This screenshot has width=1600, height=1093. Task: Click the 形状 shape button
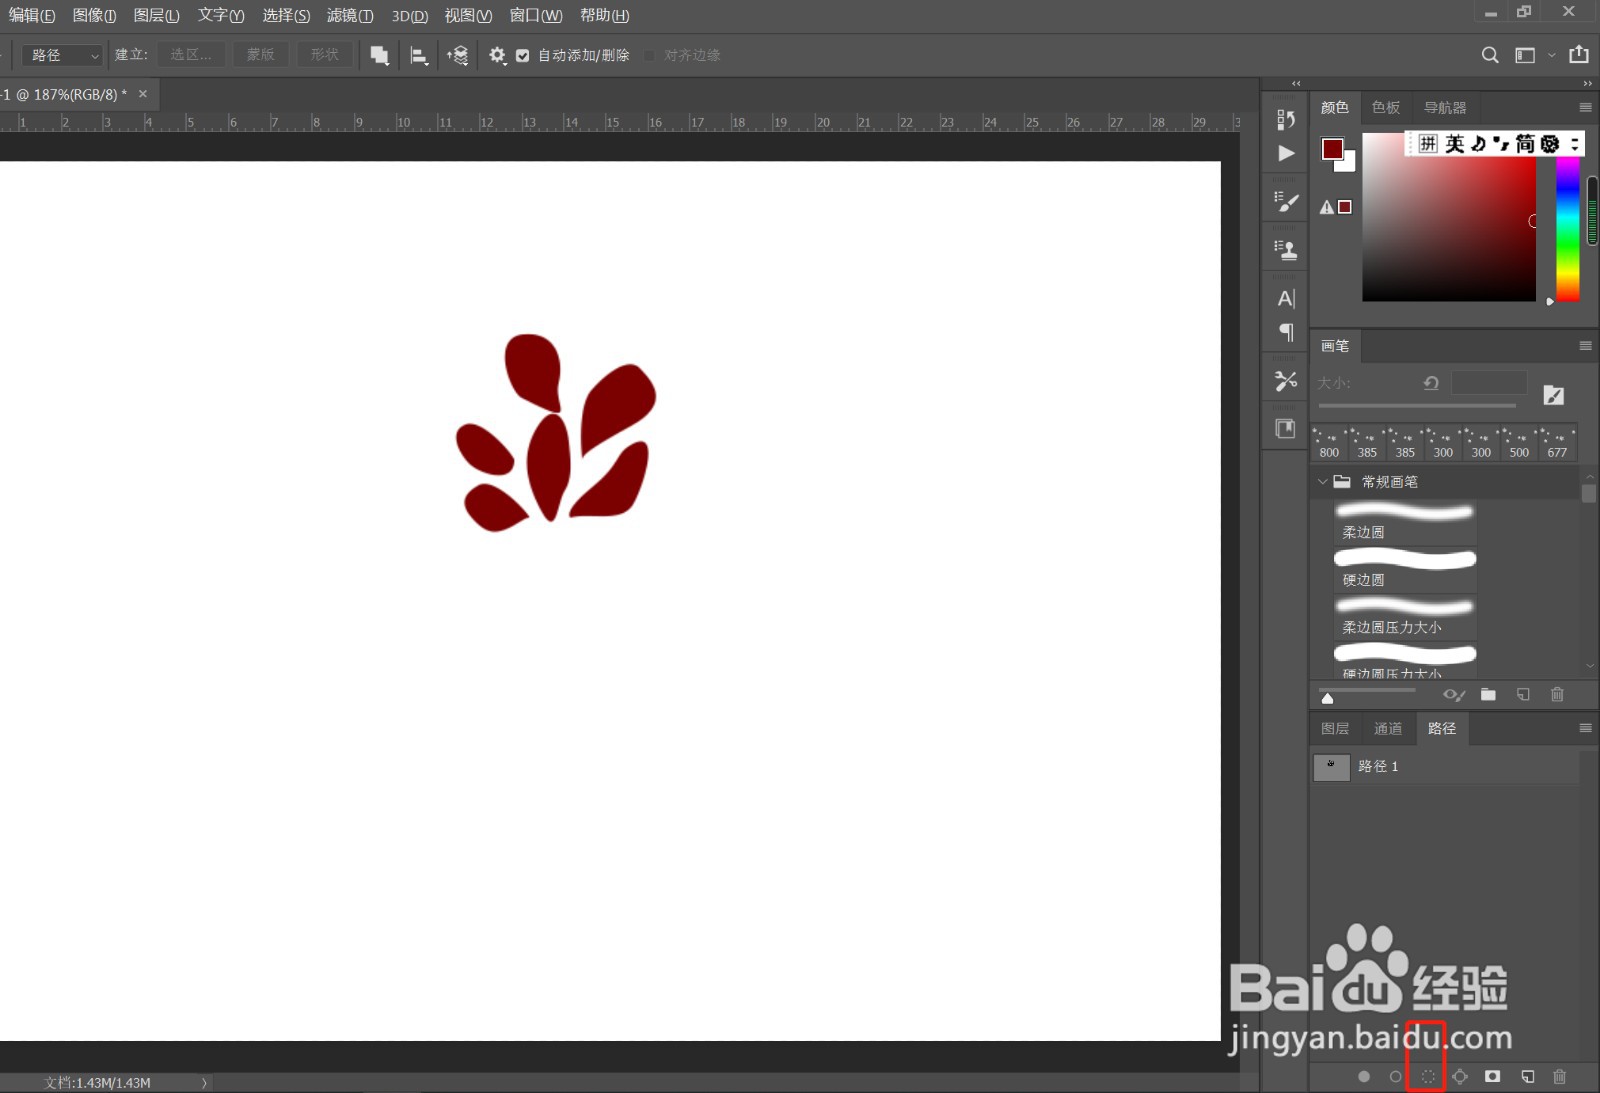325,55
